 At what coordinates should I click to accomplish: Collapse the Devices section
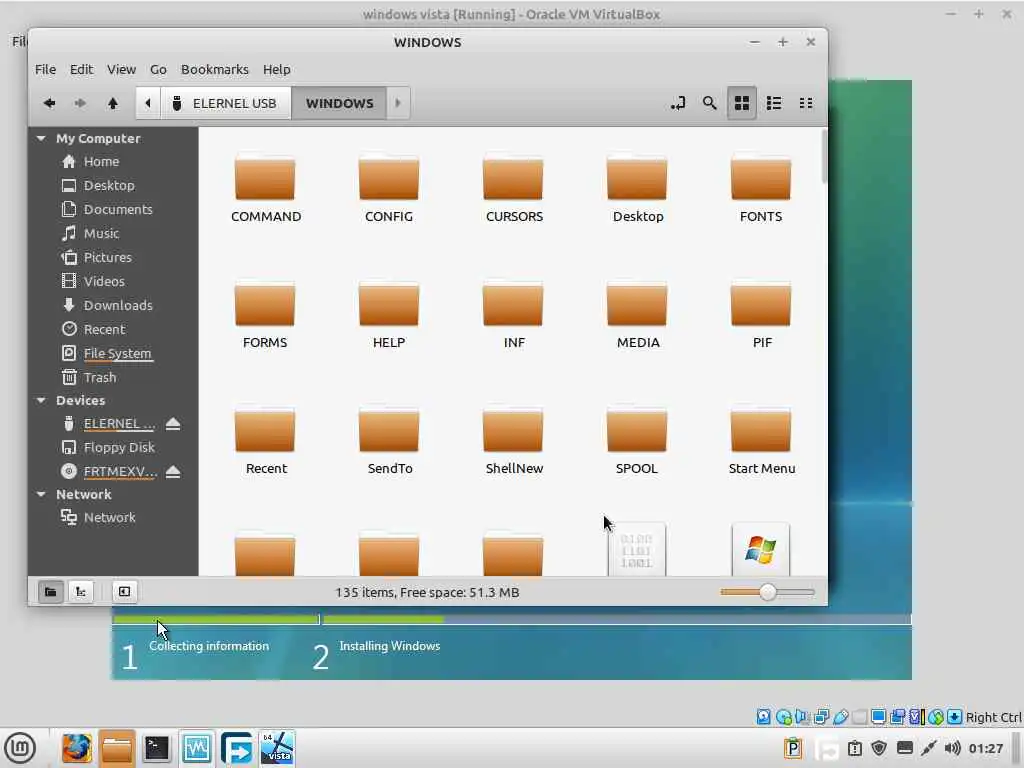point(41,400)
